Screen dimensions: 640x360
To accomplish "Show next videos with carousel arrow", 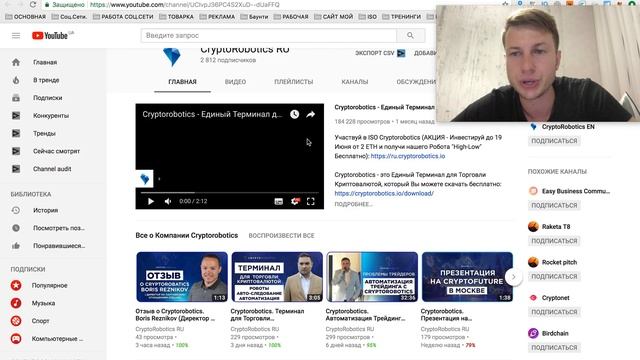I will (513, 277).
